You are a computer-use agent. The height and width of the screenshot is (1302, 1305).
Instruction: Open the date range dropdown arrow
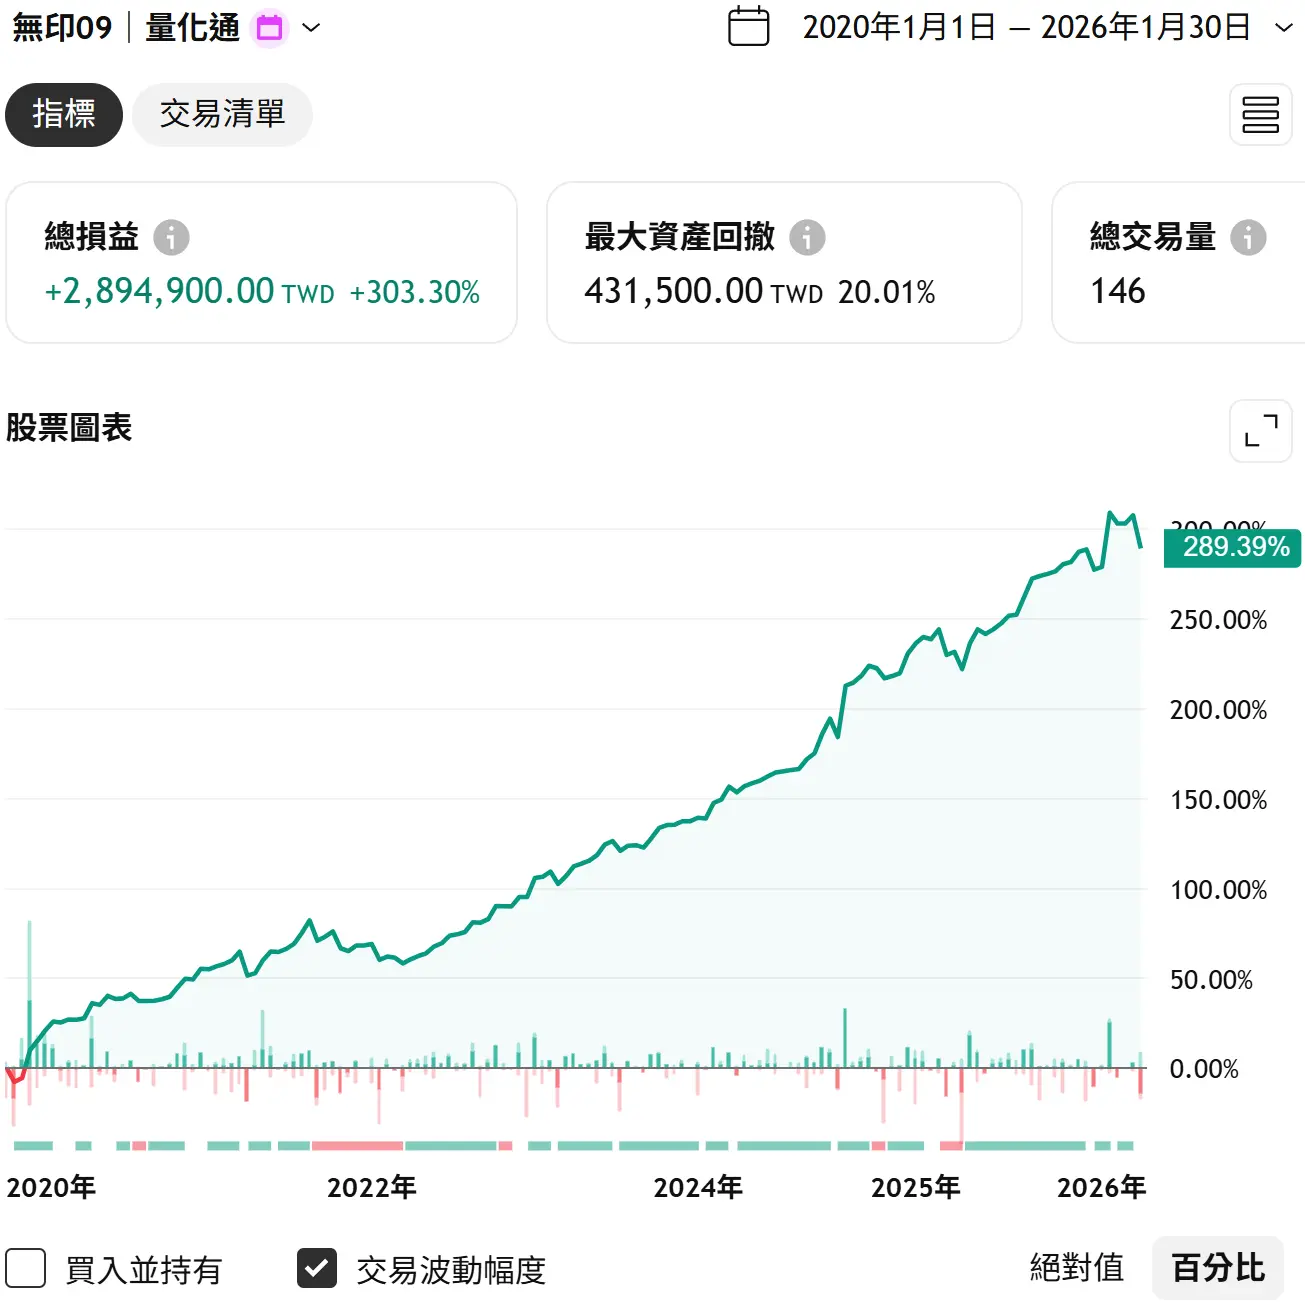pyautogui.click(x=1284, y=28)
